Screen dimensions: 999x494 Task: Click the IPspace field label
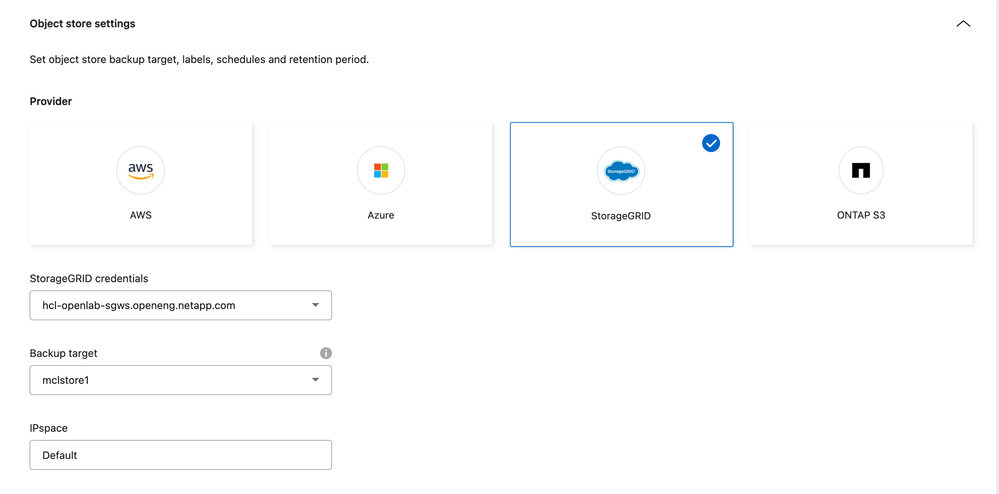pos(49,428)
